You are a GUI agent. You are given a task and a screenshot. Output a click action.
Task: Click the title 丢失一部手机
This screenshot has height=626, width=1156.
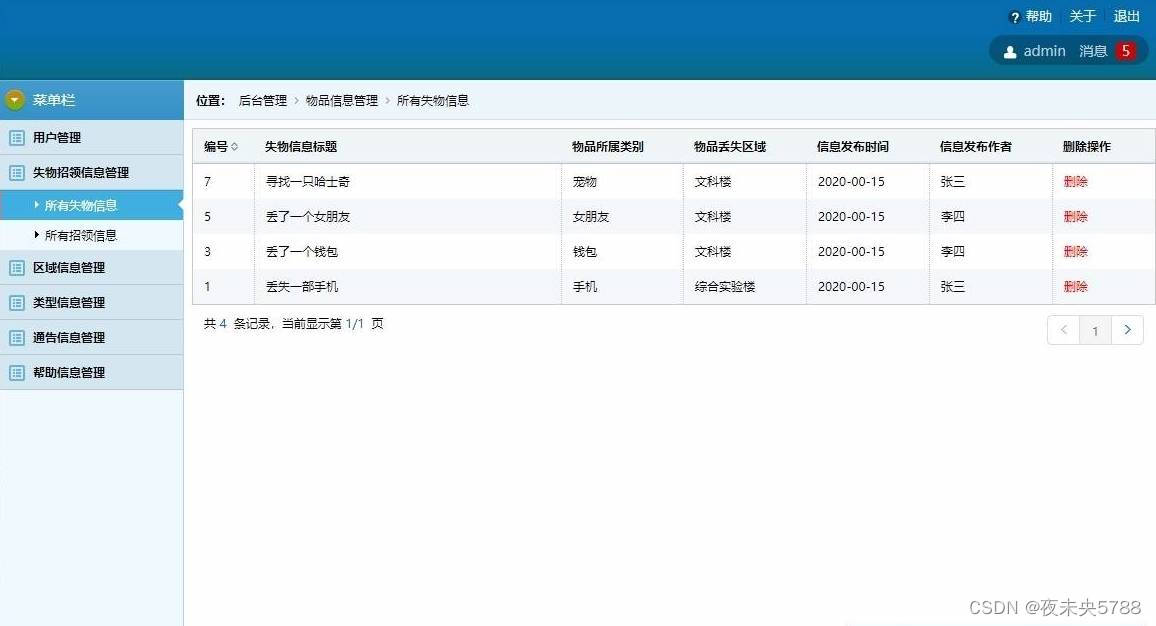click(x=302, y=287)
